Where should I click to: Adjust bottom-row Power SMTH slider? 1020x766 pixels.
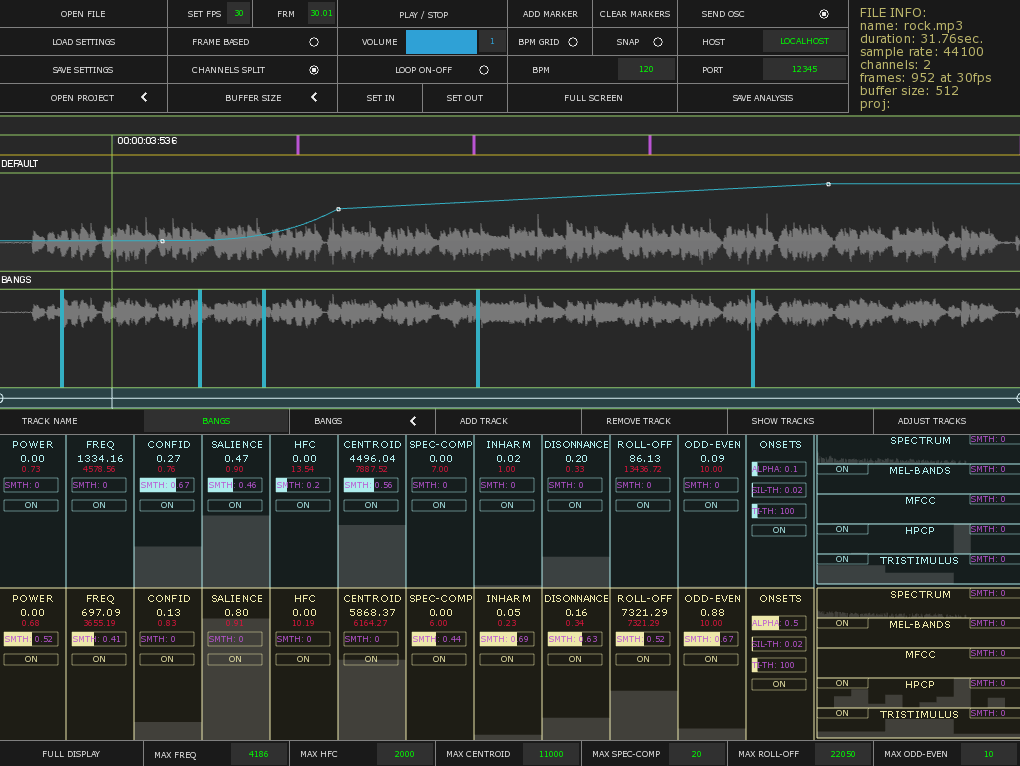(x=31, y=639)
